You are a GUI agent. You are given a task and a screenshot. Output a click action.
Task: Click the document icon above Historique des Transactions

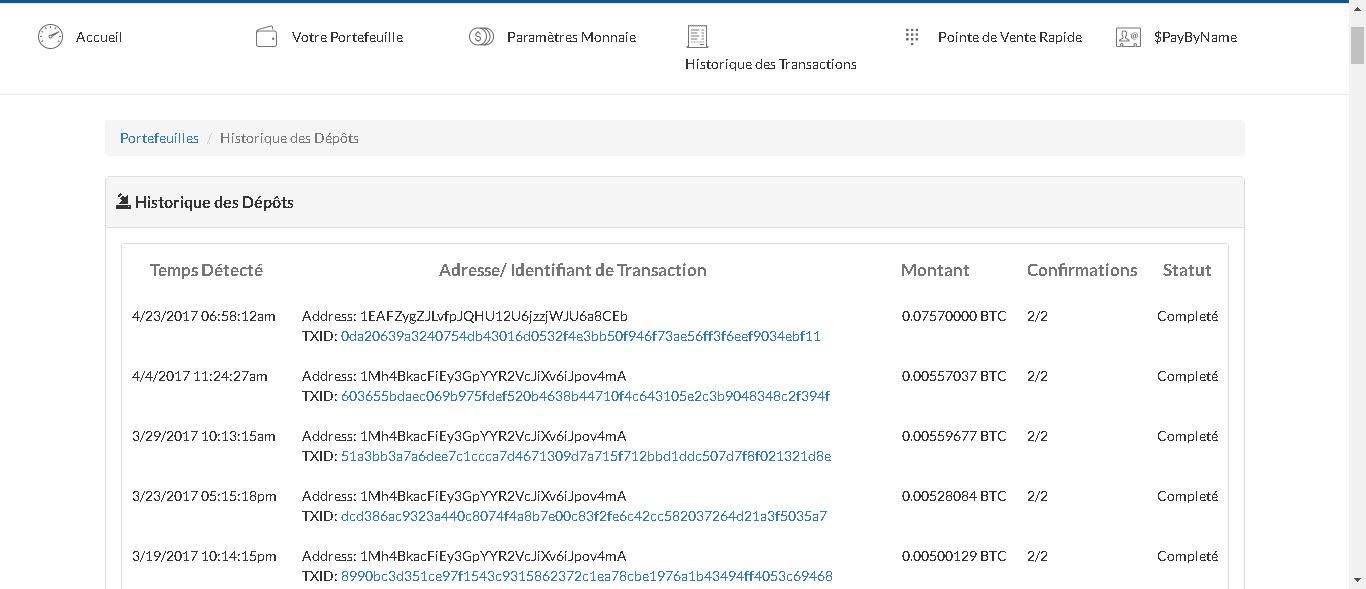pyautogui.click(x=697, y=37)
